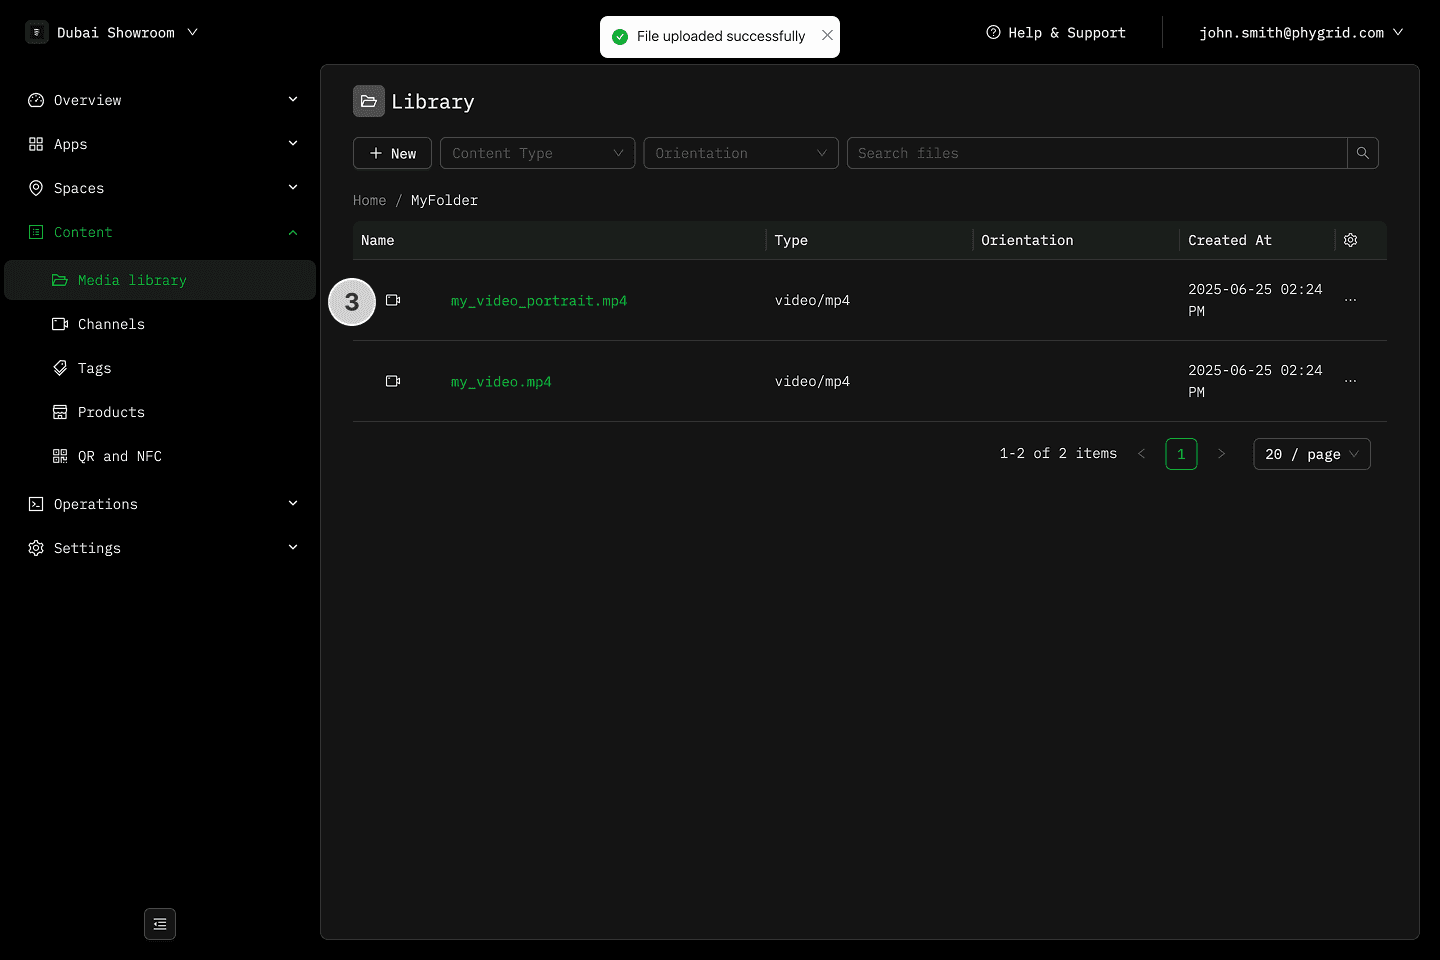Click the video icon beside my_video.mp4
This screenshot has height=960, width=1440.
point(393,381)
